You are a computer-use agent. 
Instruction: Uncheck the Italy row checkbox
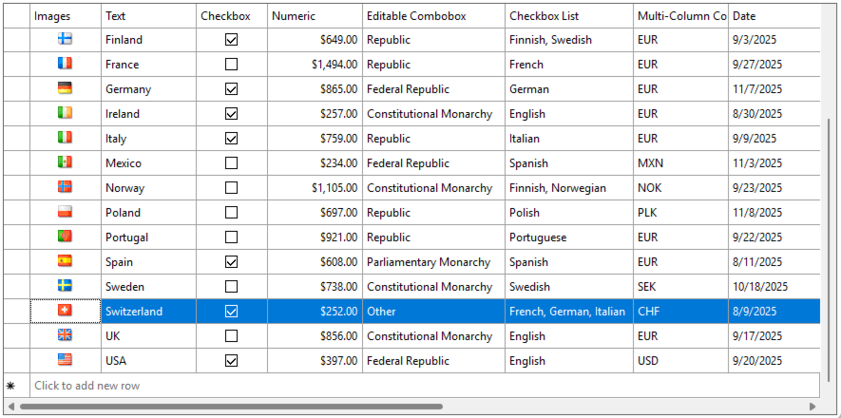tap(232, 138)
